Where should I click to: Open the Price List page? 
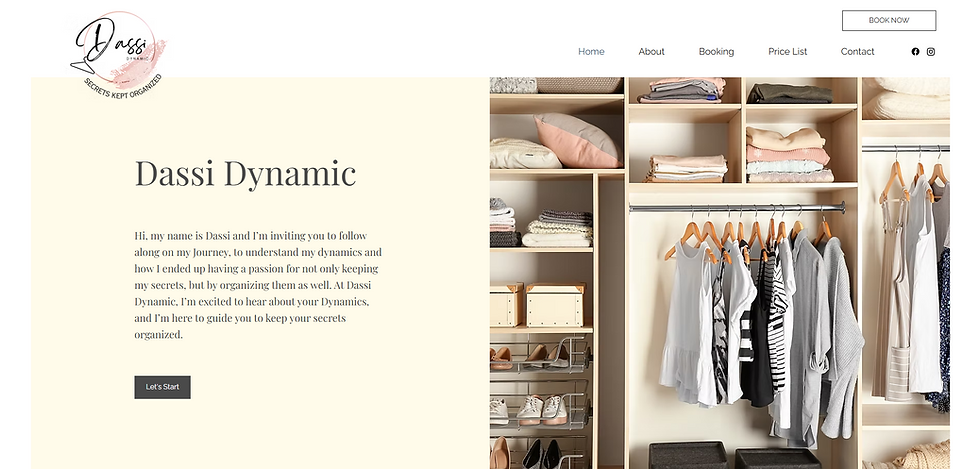pyautogui.click(x=788, y=52)
